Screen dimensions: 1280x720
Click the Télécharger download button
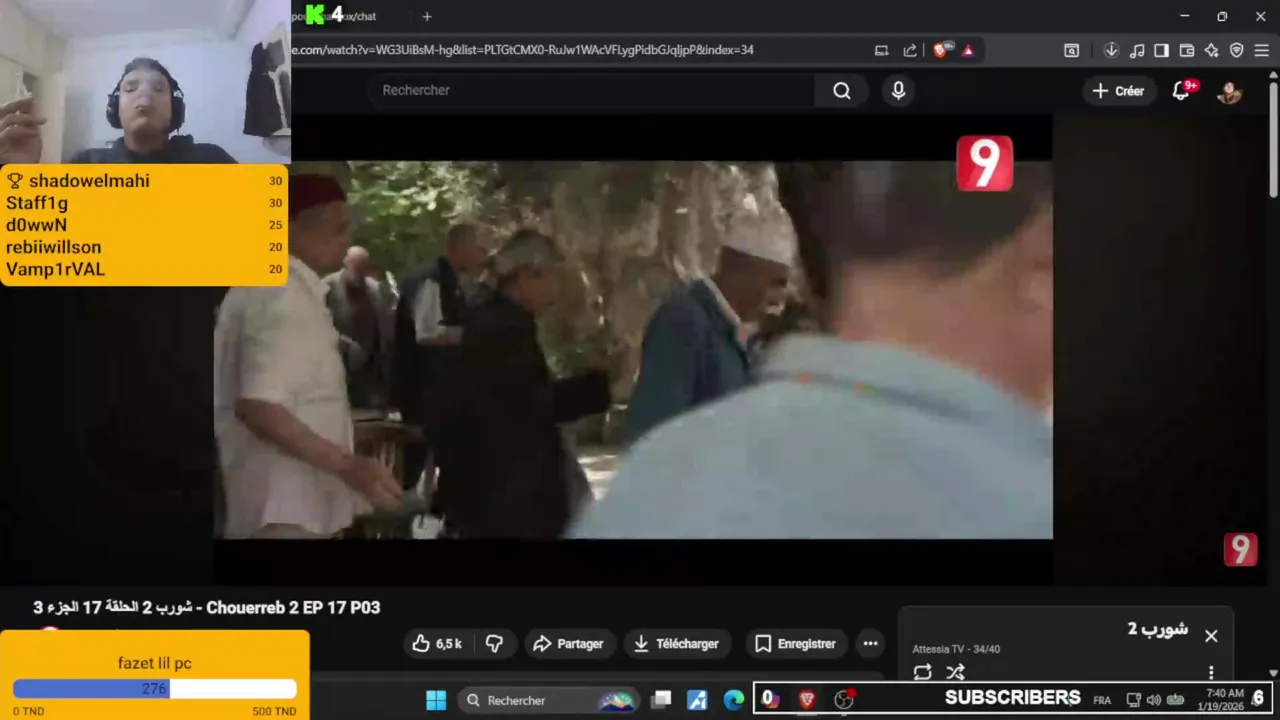tap(677, 644)
